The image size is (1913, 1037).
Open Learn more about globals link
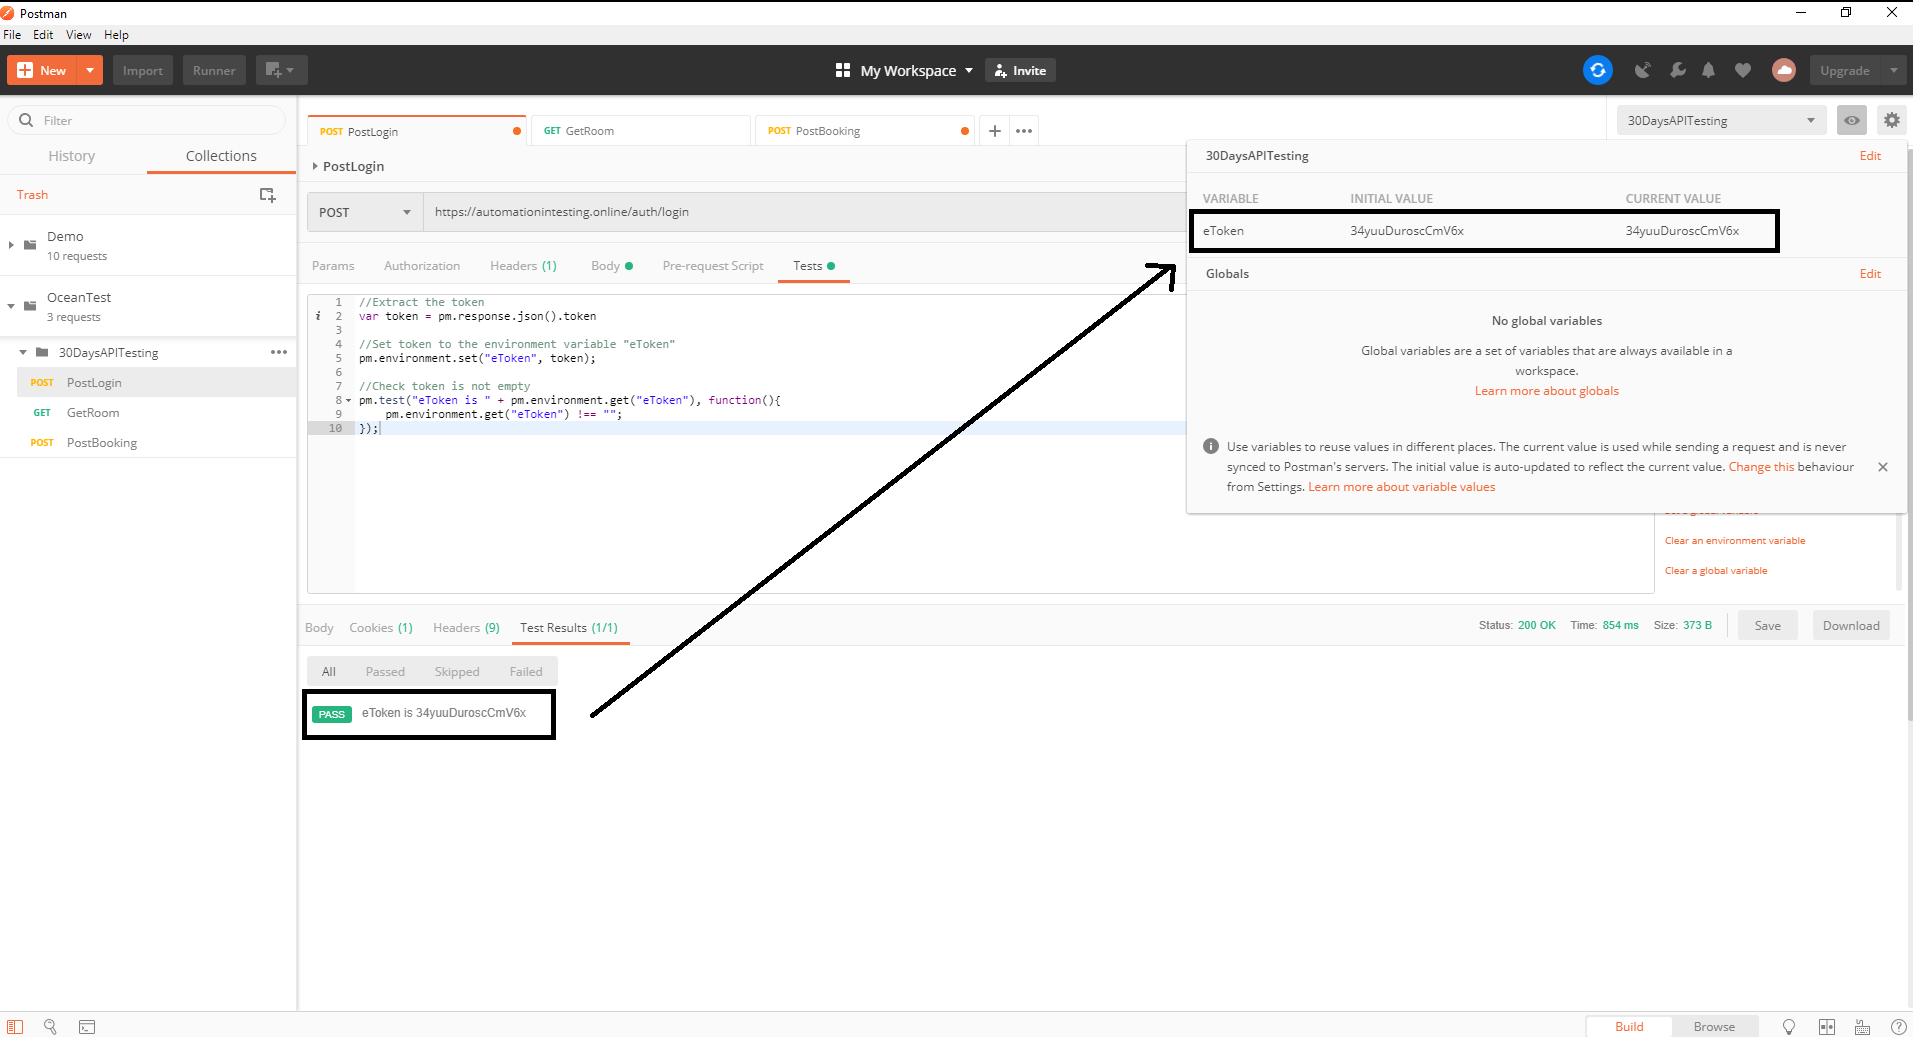coord(1547,391)
